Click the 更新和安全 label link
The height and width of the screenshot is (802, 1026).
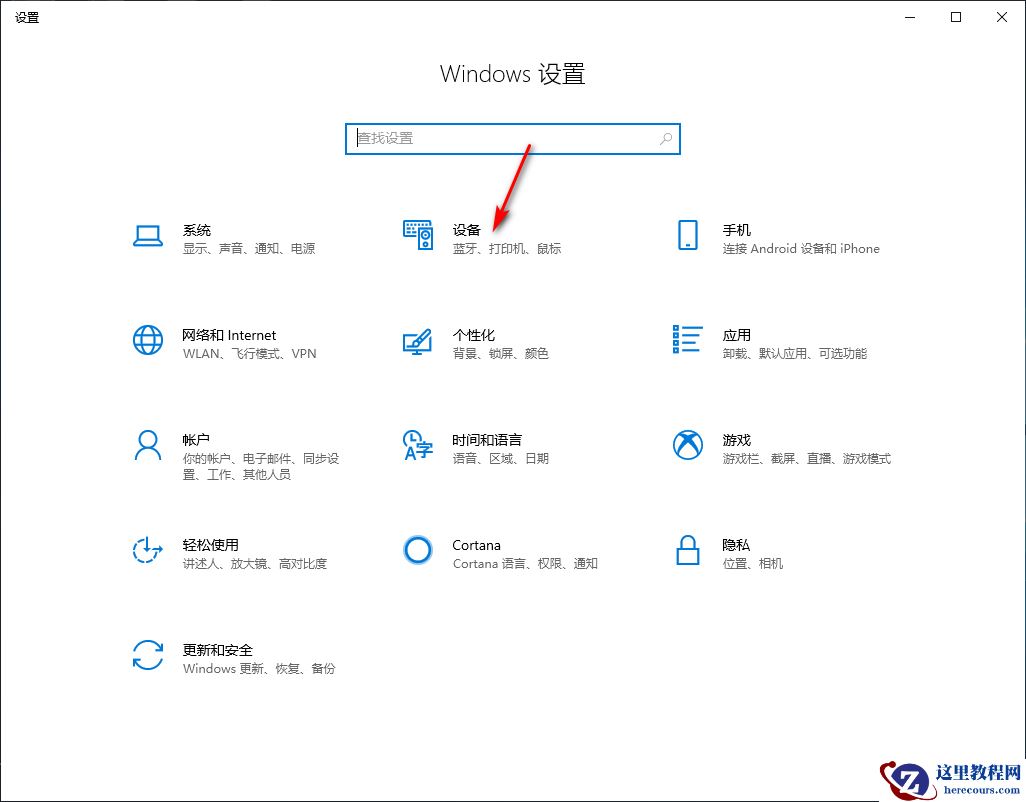coord(217,649)
